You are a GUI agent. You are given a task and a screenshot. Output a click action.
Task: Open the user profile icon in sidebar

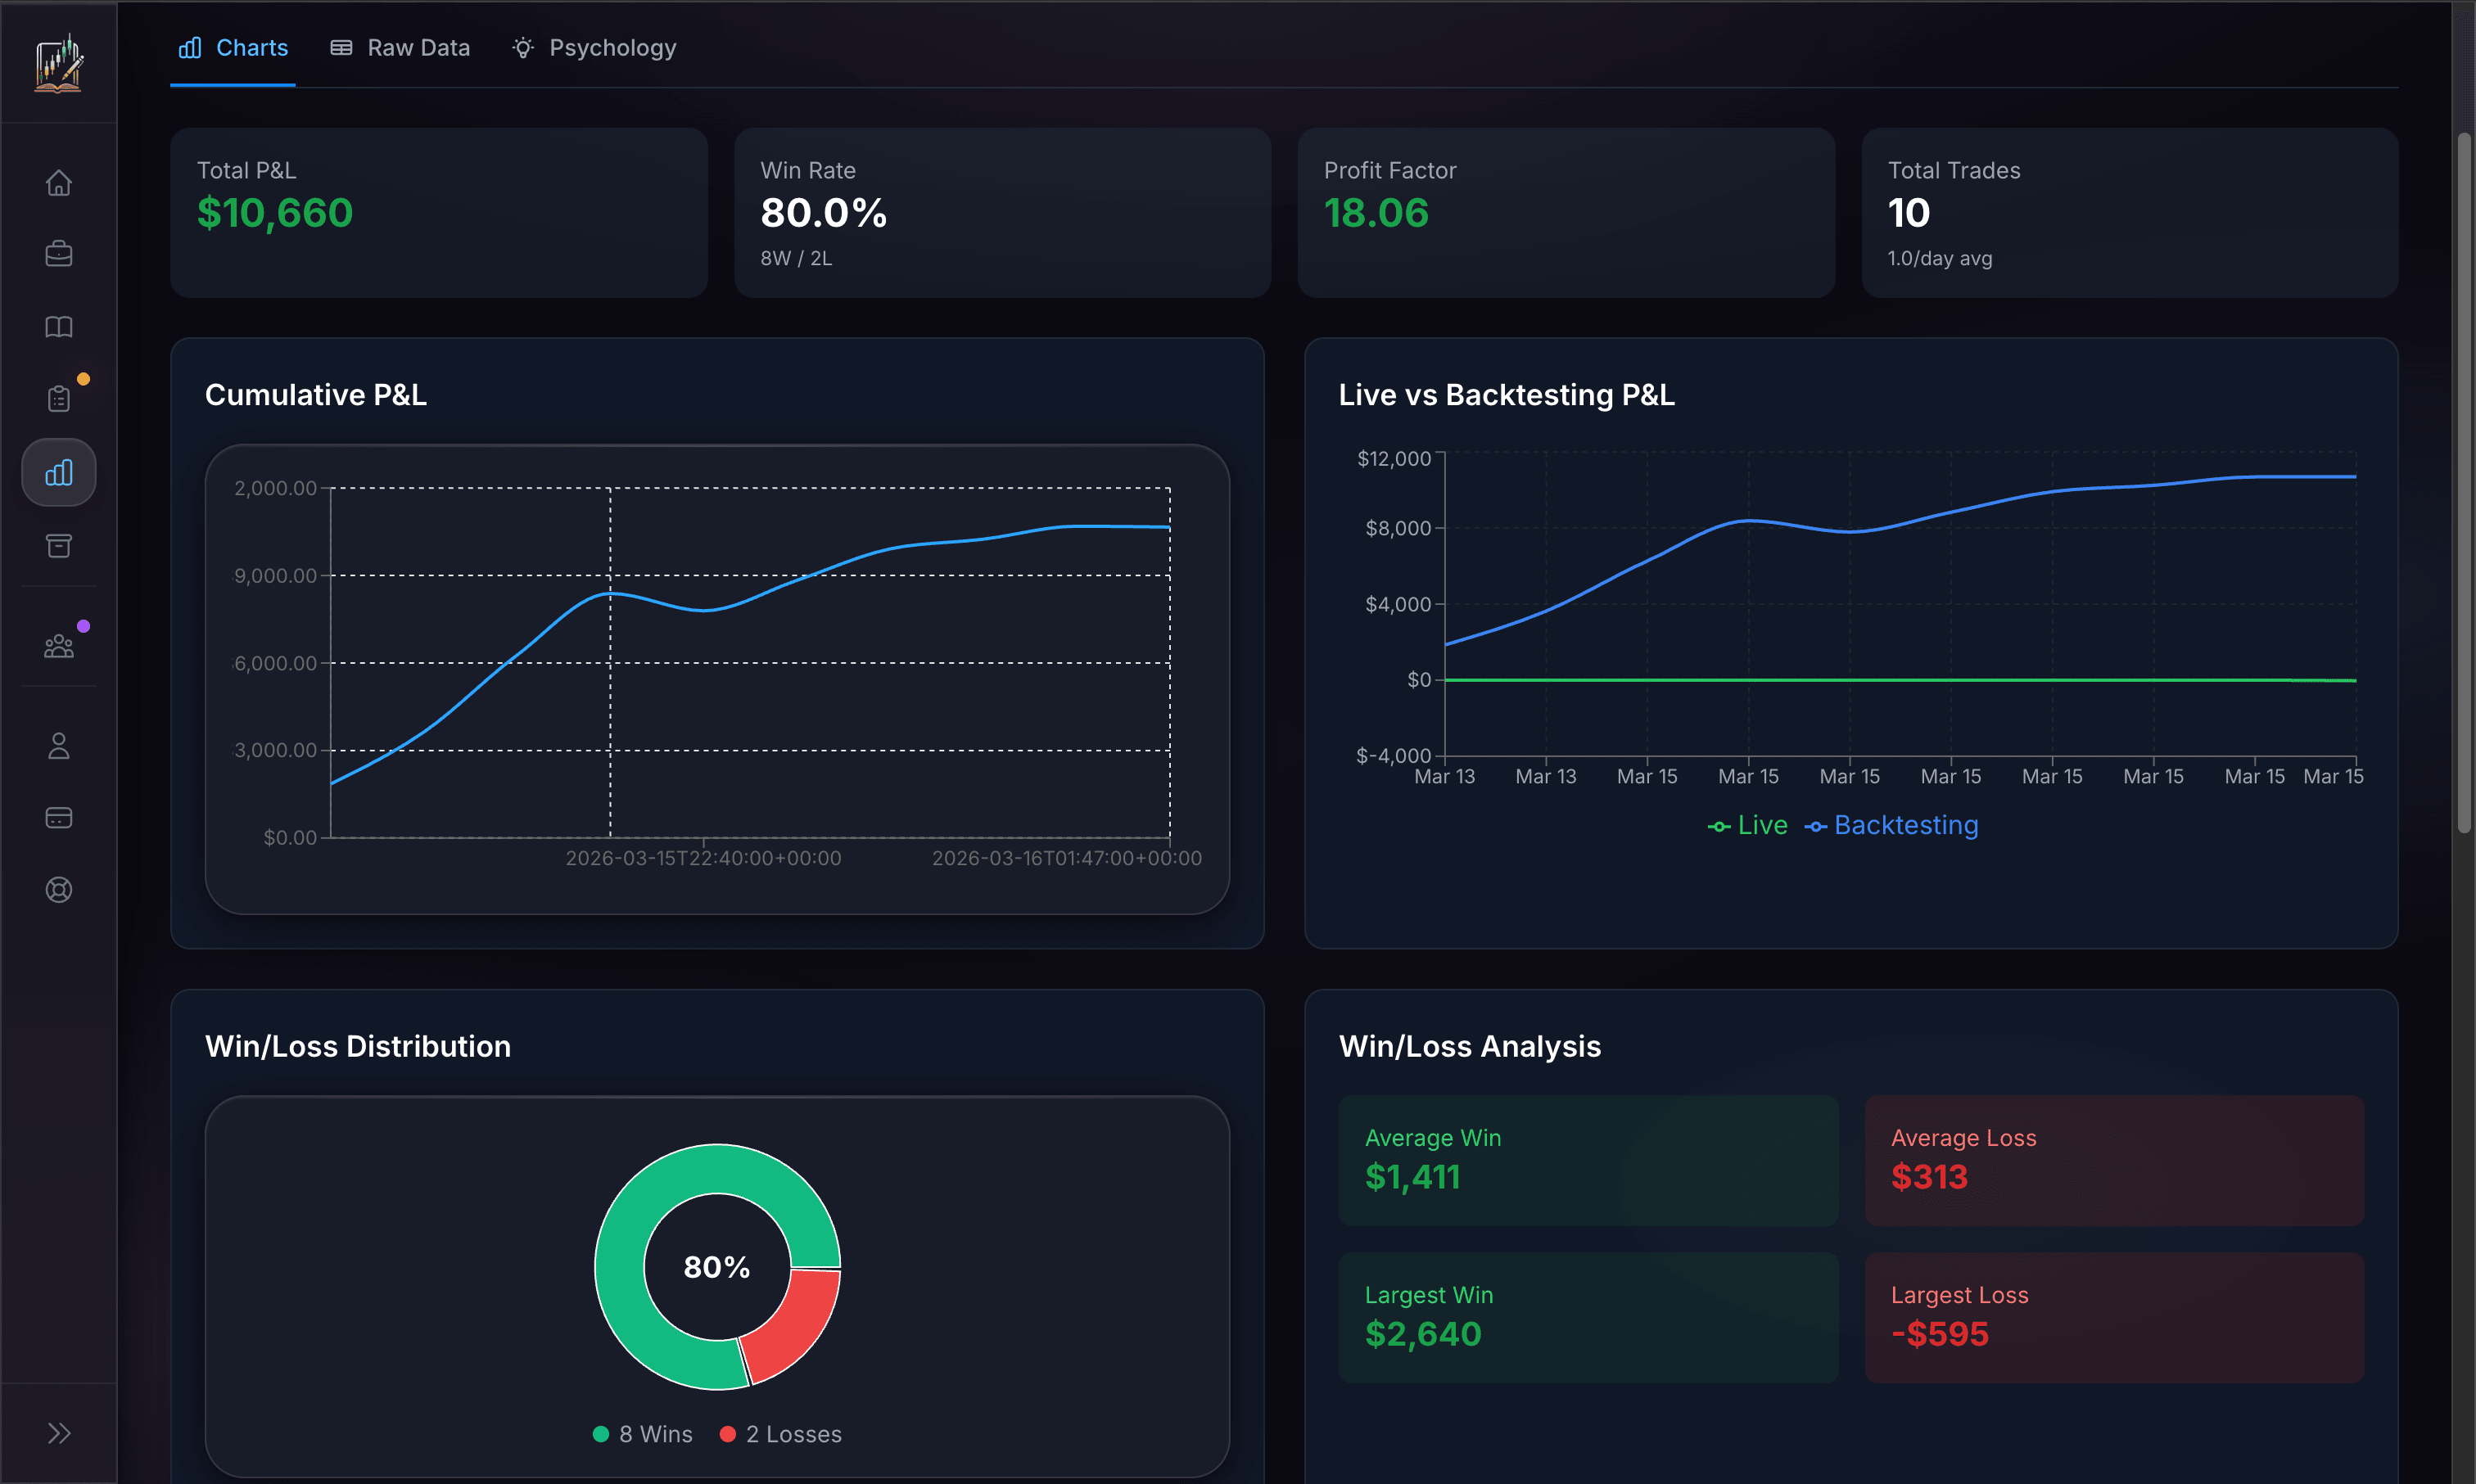coord(58,745)
